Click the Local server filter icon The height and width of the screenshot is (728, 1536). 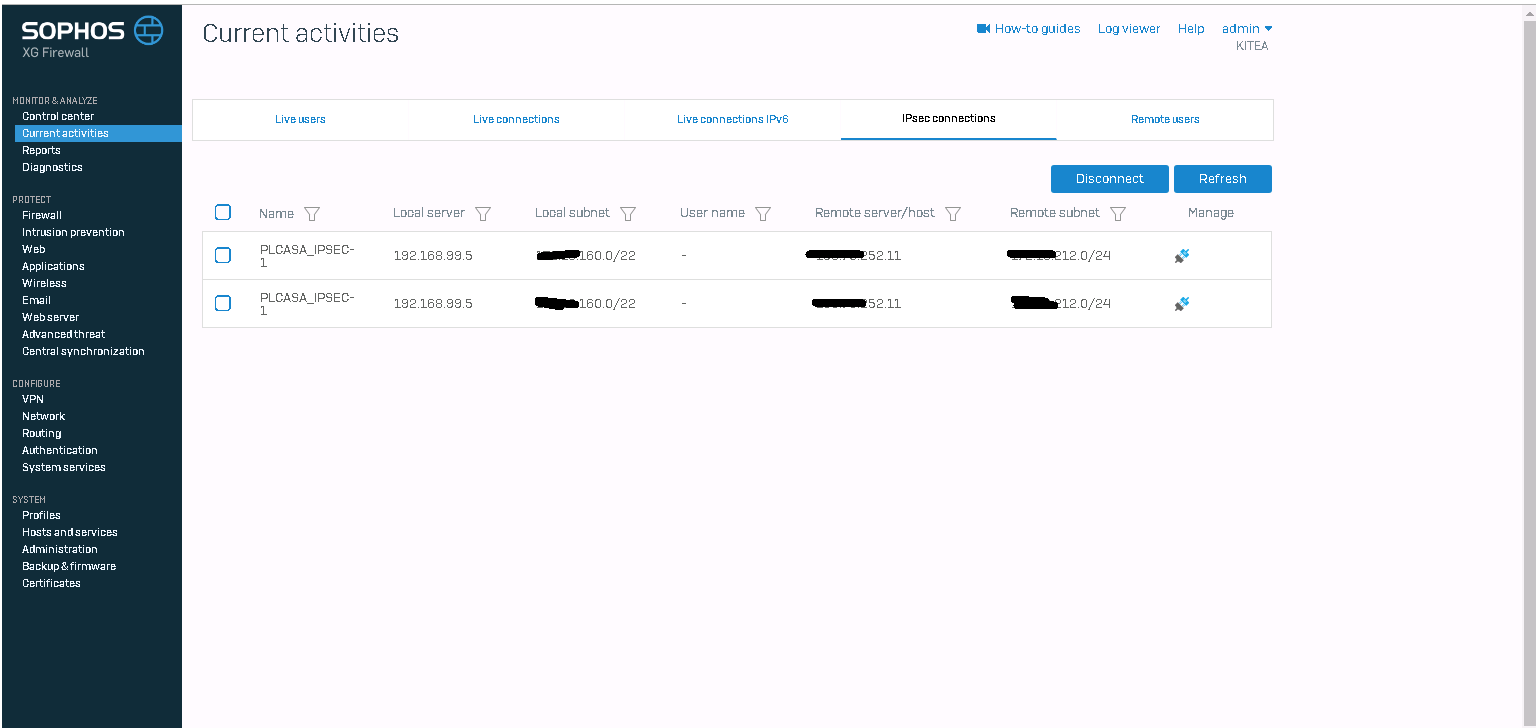[x=483, y=214]
